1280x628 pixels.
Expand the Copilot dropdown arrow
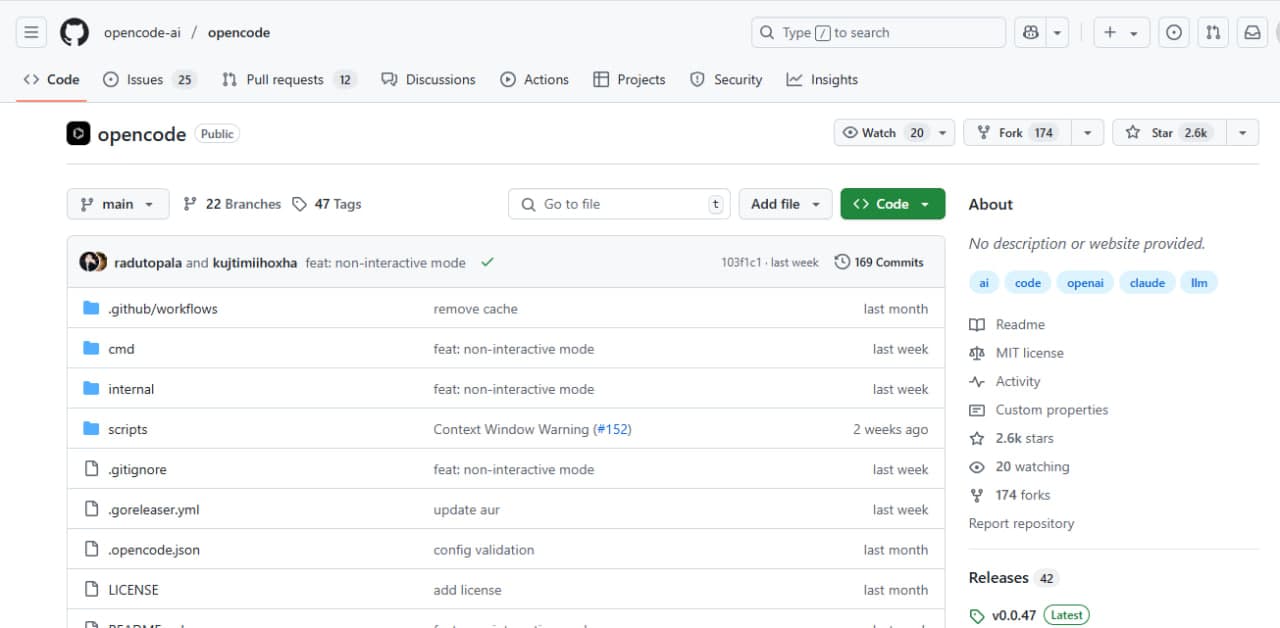click(1058, 33)
